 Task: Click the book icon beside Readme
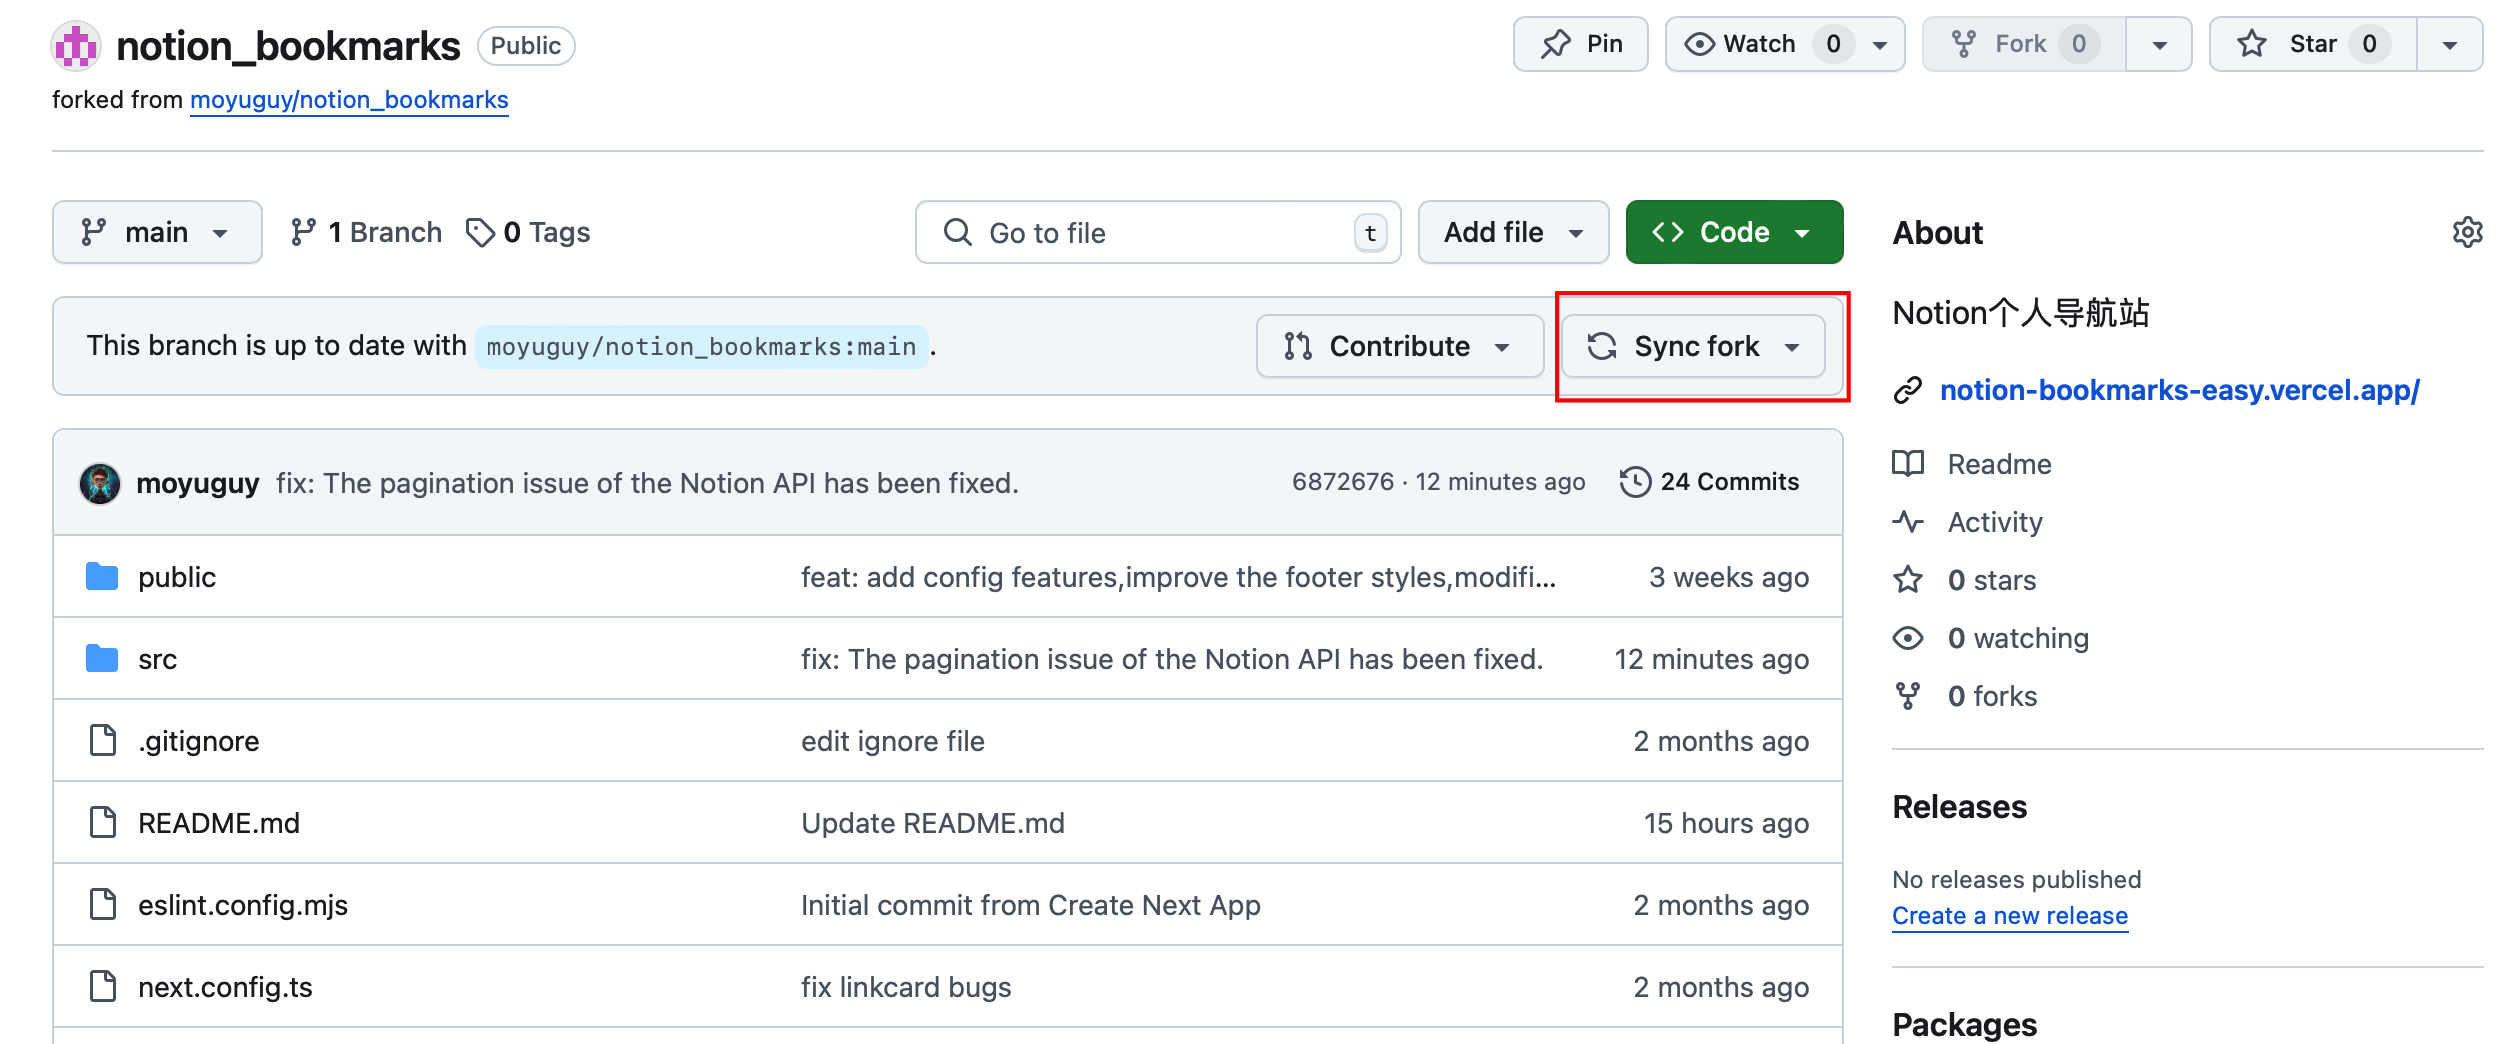pos(1908,464)
